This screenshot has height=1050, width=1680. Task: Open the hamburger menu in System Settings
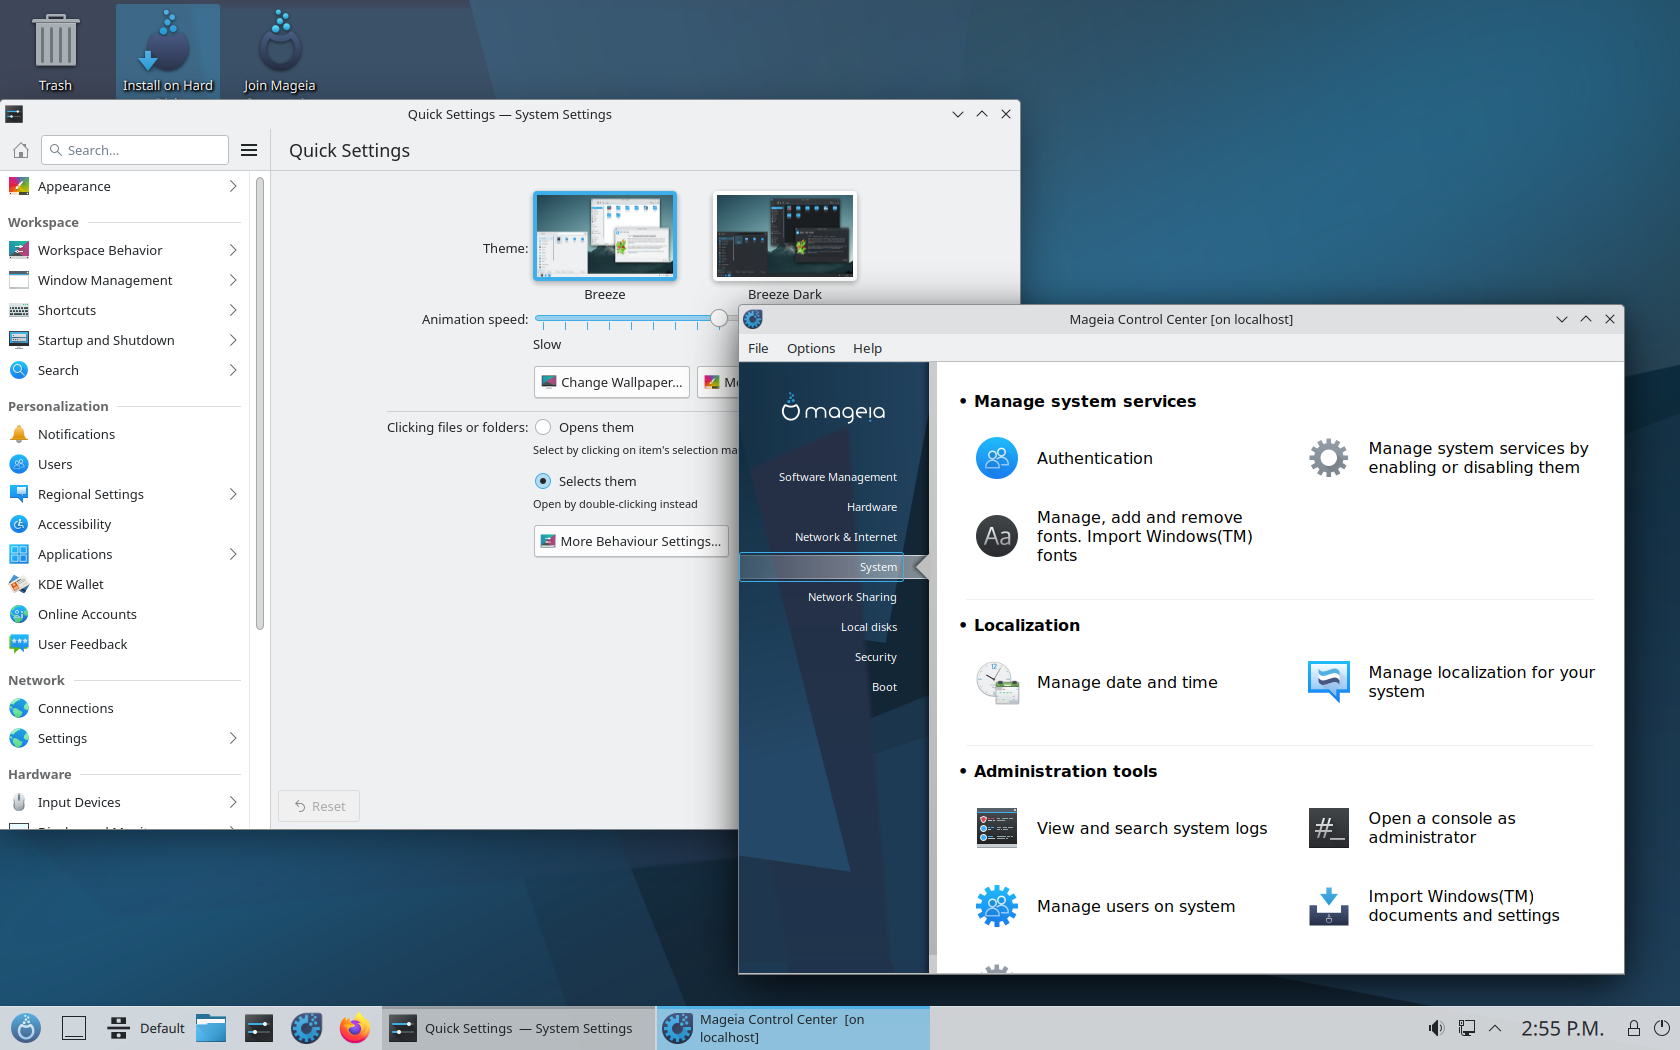tap(249, 150)
